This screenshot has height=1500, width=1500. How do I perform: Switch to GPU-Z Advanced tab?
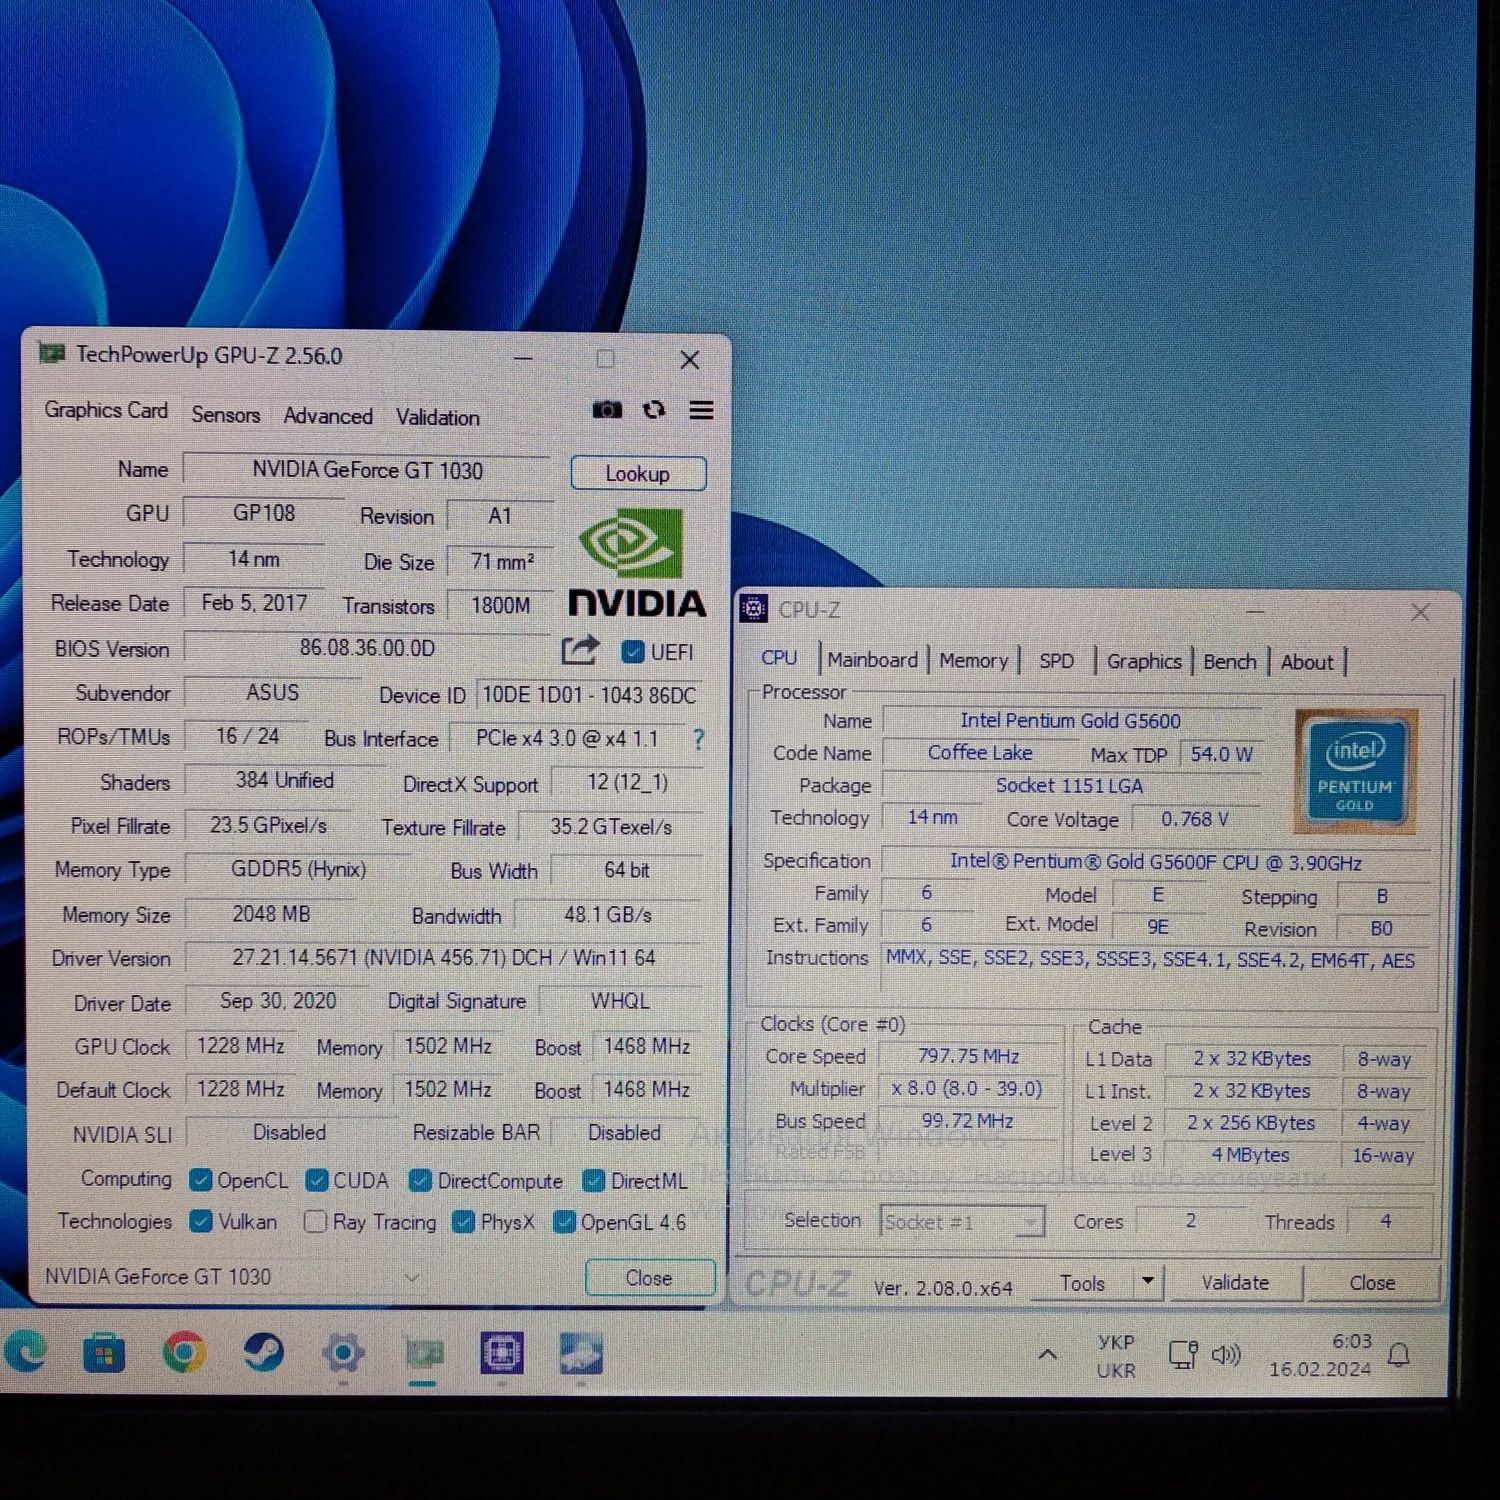click(328, 416)
